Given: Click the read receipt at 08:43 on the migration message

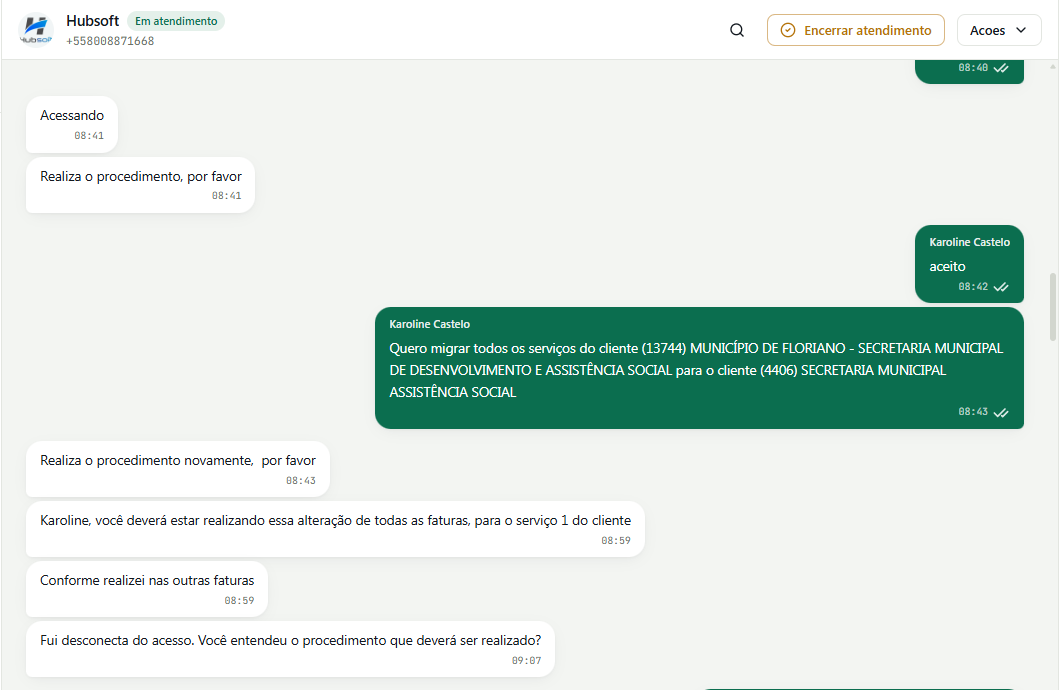Looking at the screenshot, I should [1001, 413].
